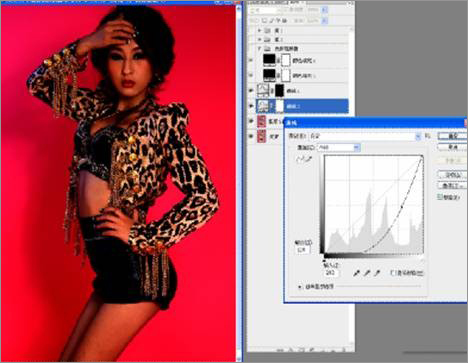Select the curve point editing tool
This screenshot has height=363, width=468.
pyautogui.click(x=299, y=160)
